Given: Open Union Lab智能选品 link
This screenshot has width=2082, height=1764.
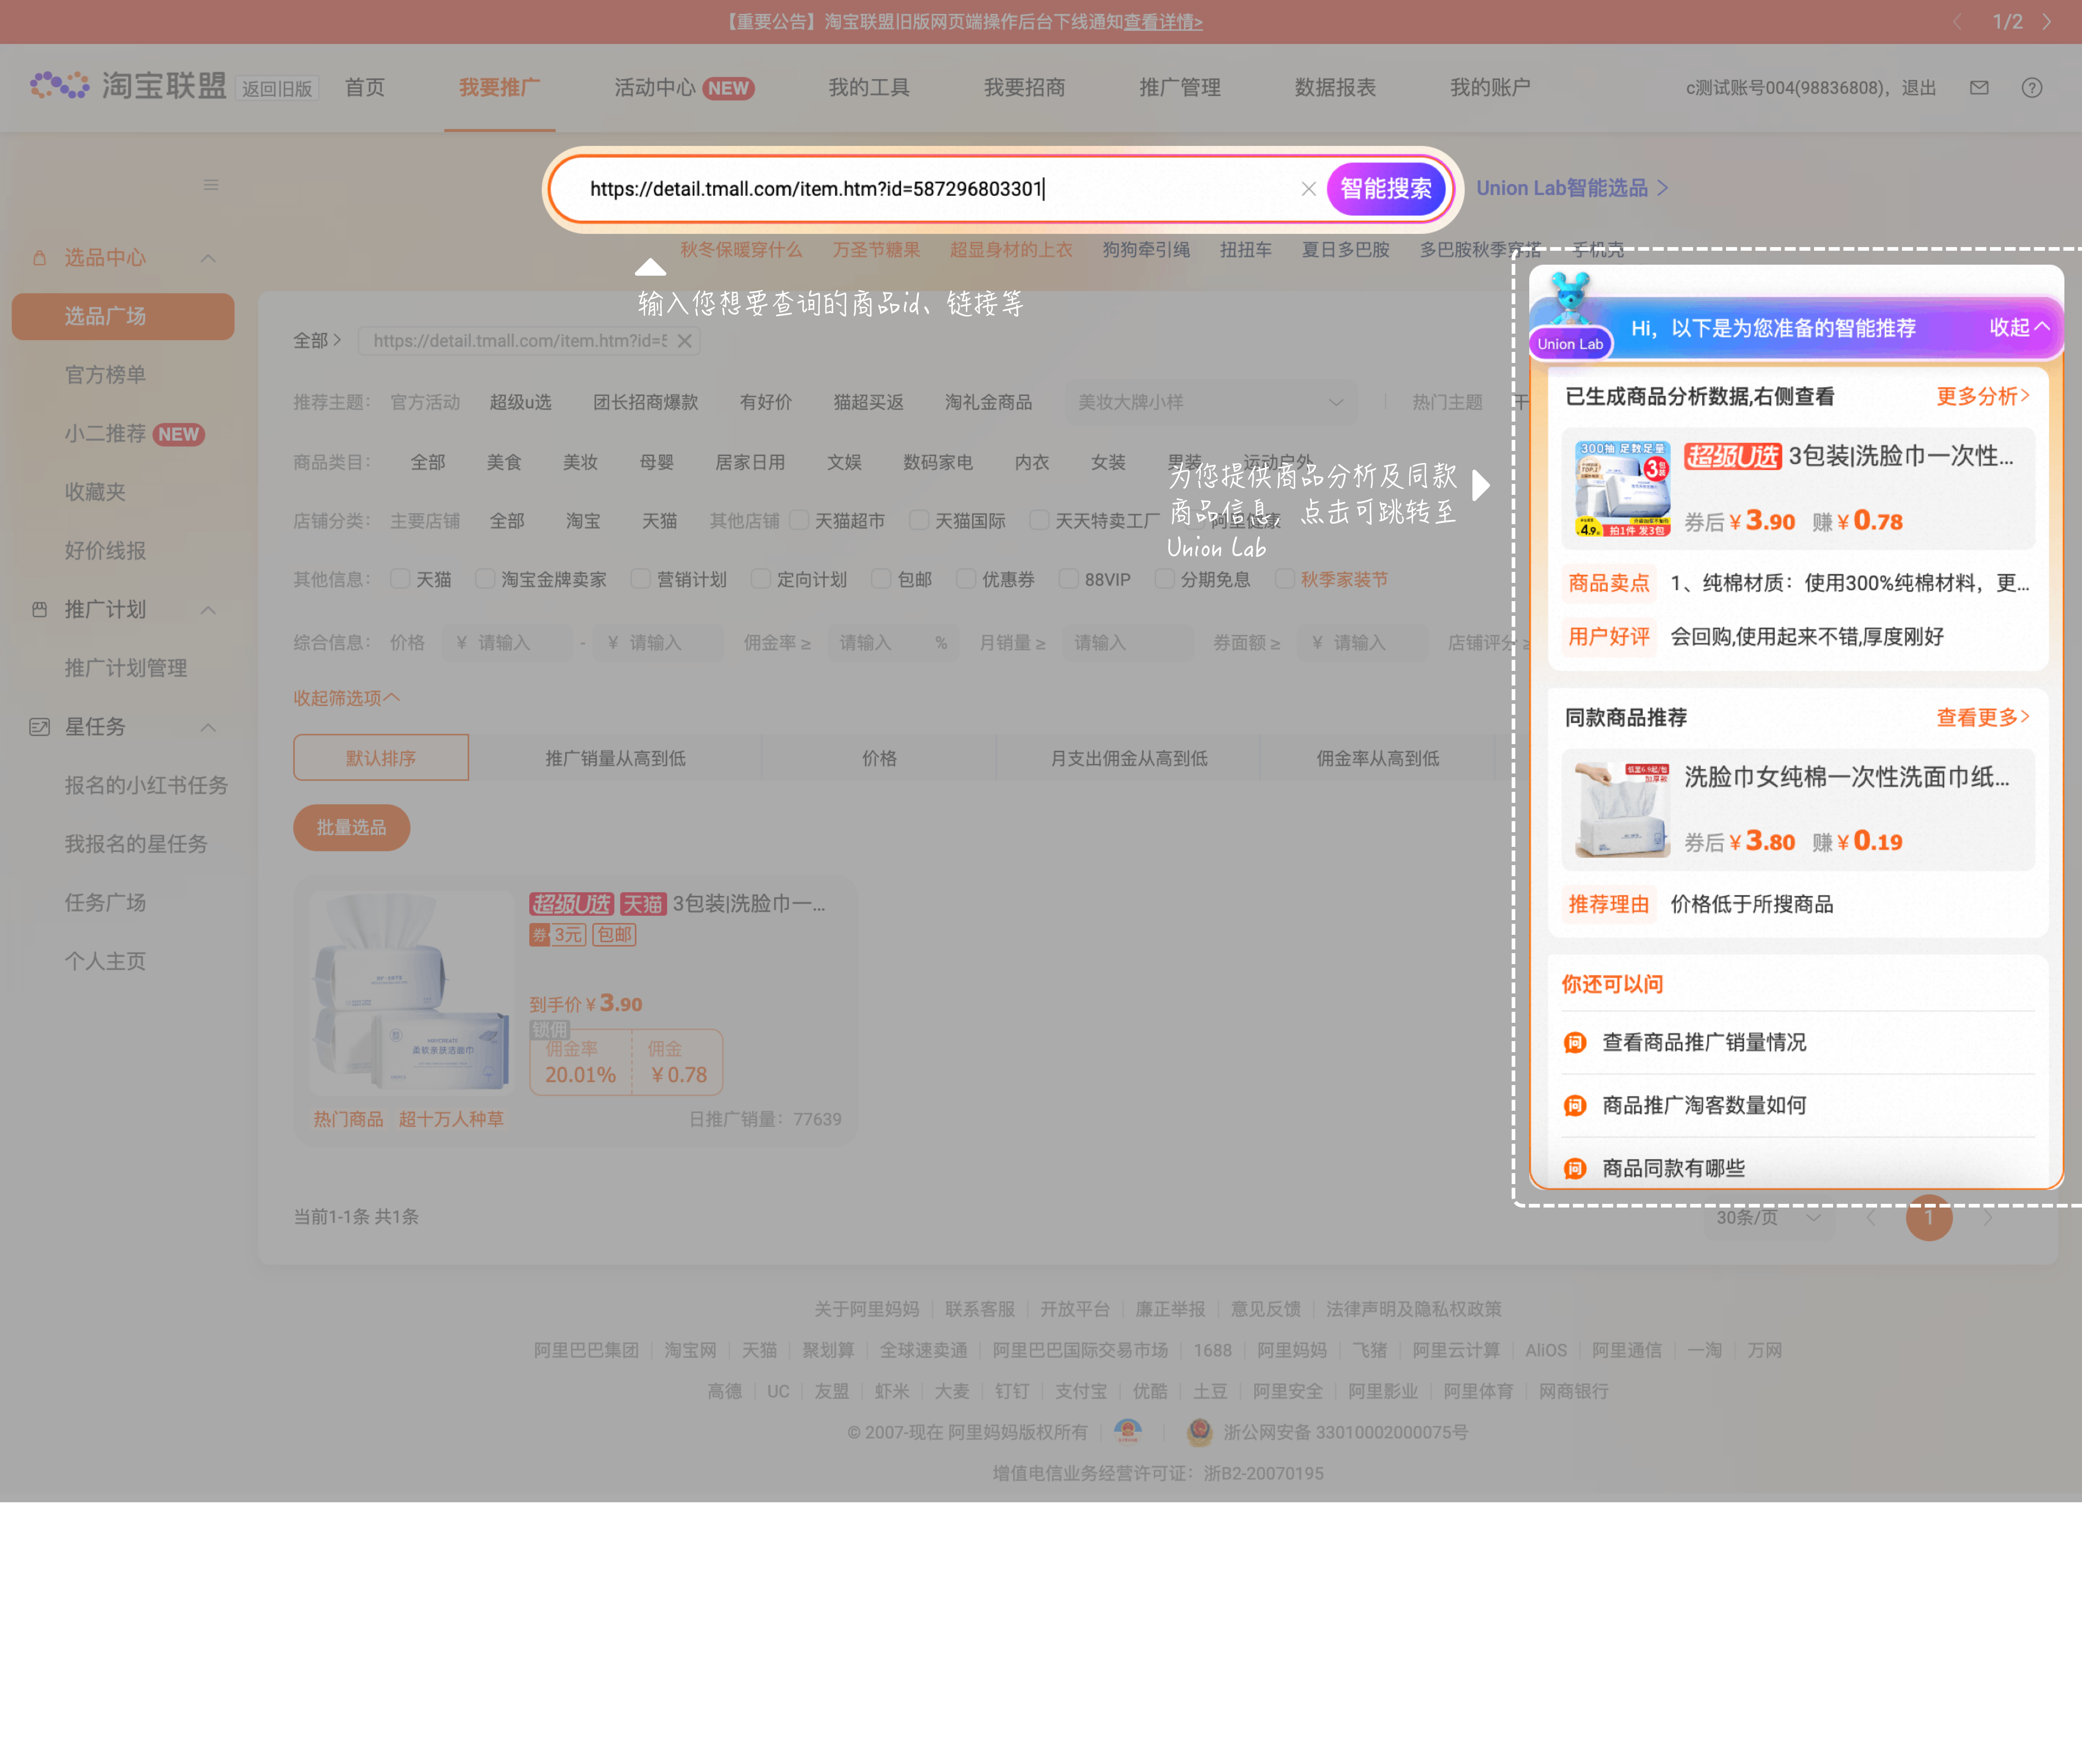Looking at the screenshot, I should point(1572,188).
